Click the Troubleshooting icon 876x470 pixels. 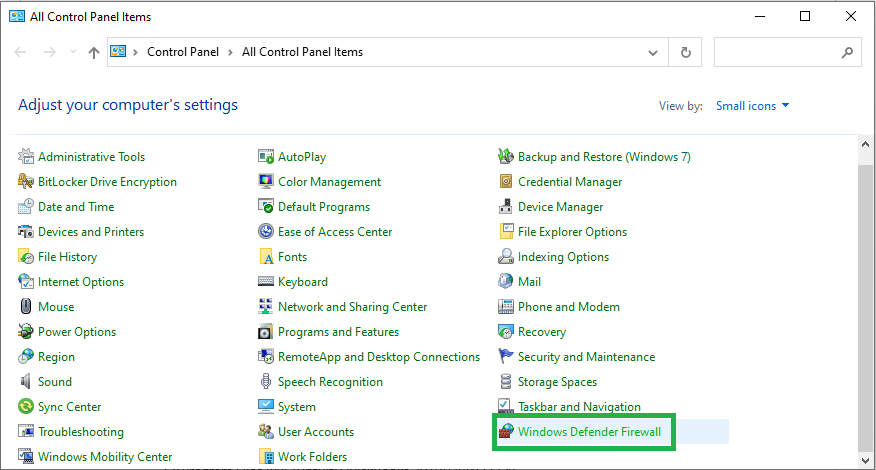(x=26, y=431)
